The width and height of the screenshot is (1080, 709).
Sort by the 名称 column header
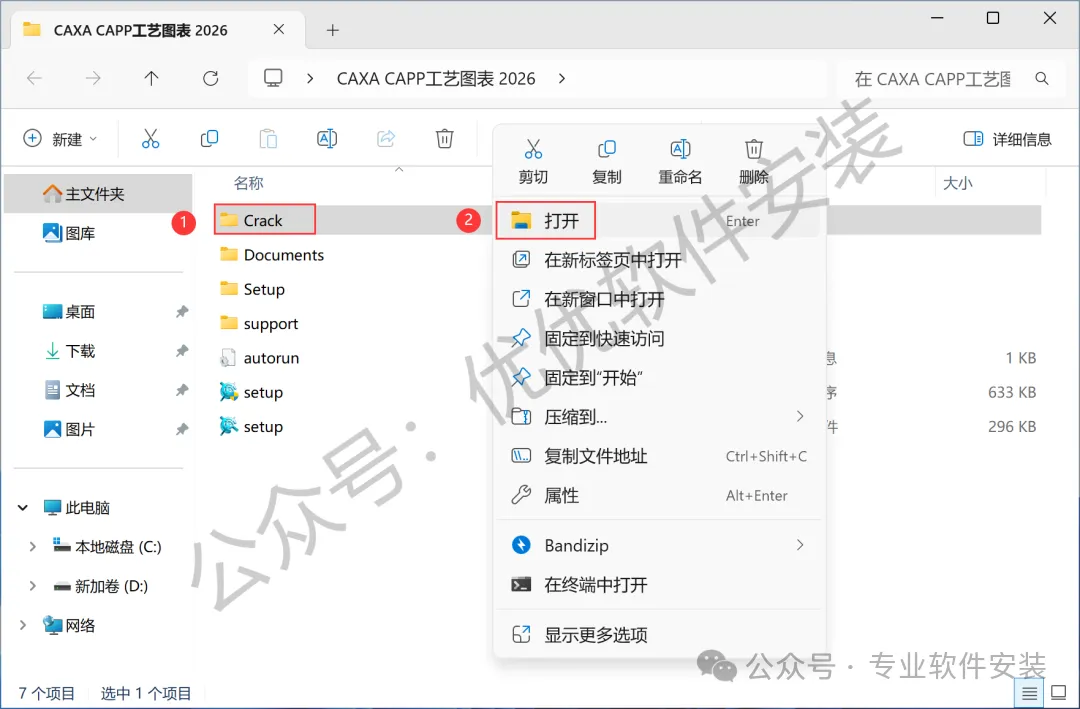tap(249, 183)
